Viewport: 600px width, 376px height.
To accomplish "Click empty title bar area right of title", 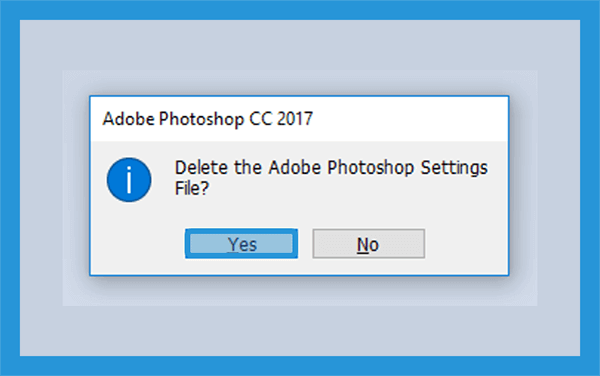I will click(409, 119).
